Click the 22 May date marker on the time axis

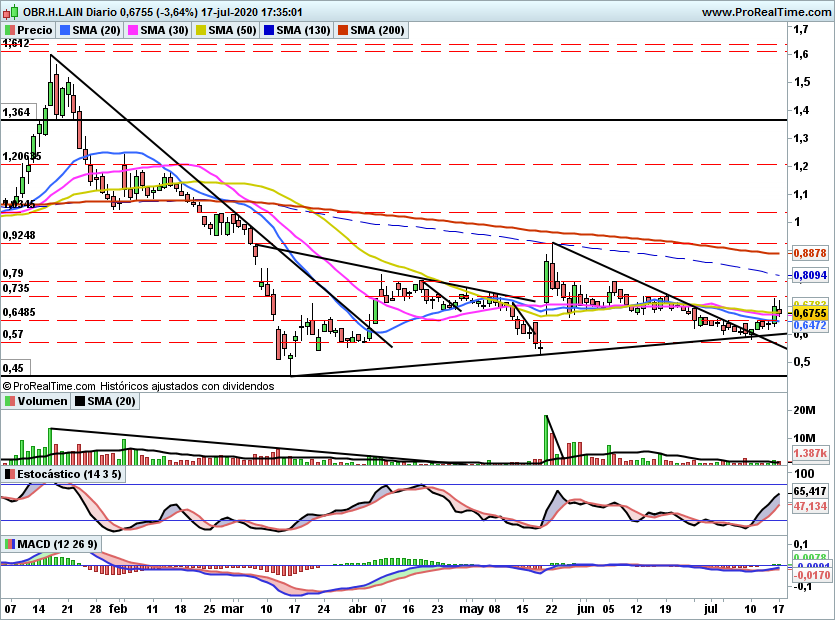click(x=551, y=609)
